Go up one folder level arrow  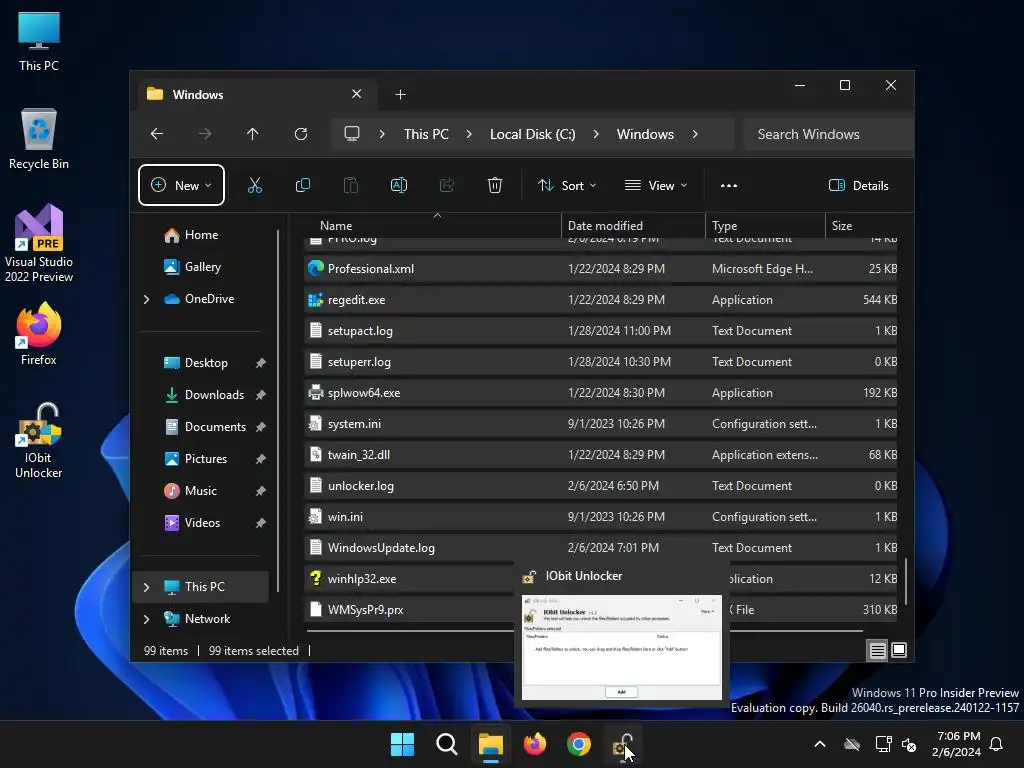[253, 134]
